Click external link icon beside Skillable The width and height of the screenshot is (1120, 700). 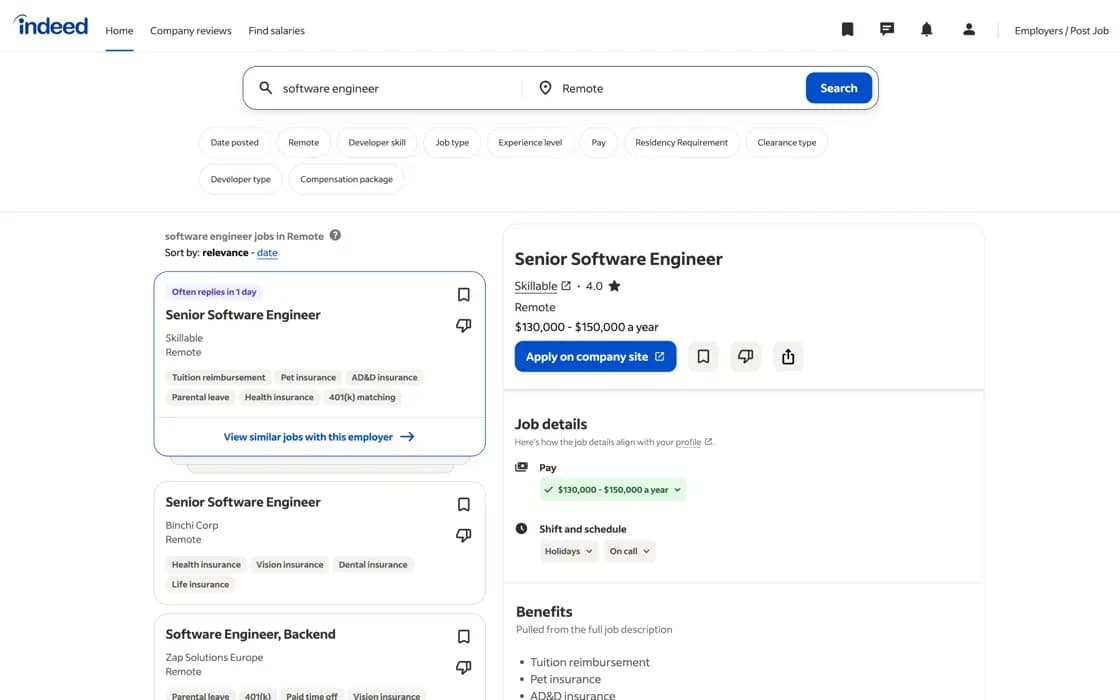pos(566,286)
